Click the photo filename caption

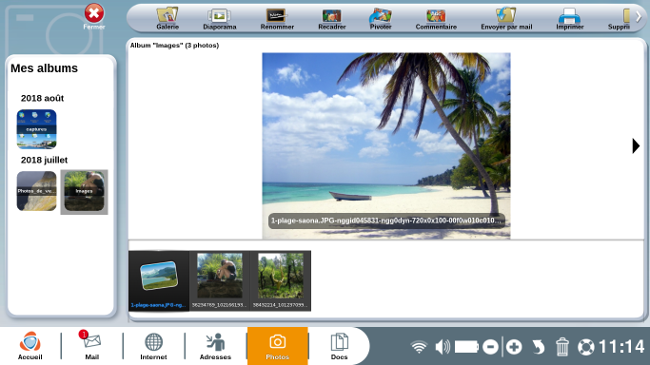[386, 221]
